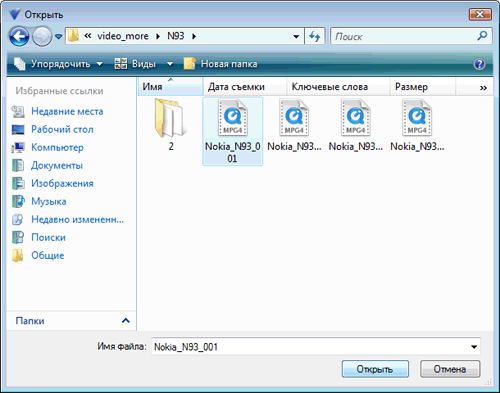Click the Недавно измененные icon
Image resolution: width=500 pixels, height=393 pixels.
click(x=18, y=219)
